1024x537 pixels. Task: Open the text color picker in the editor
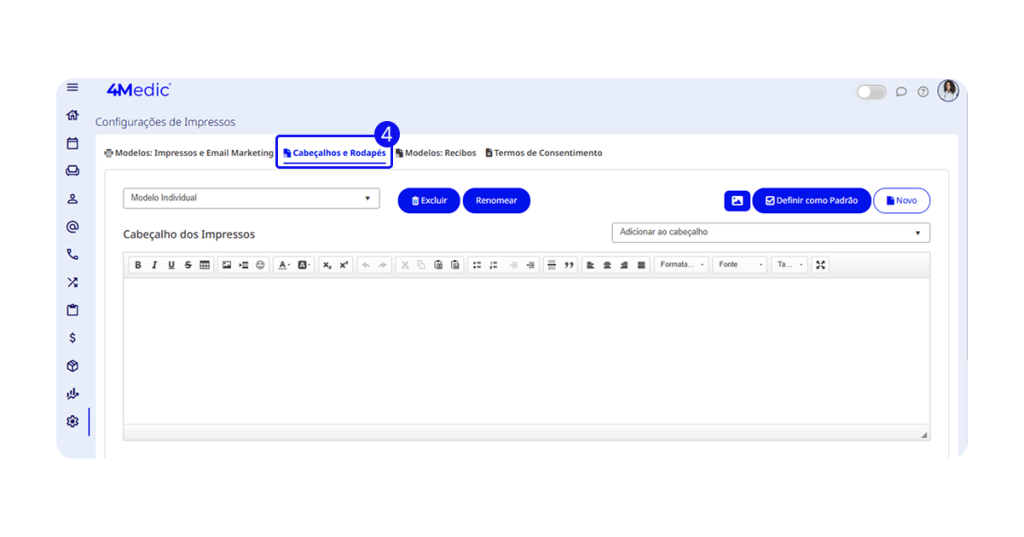[x=284, y=265]
